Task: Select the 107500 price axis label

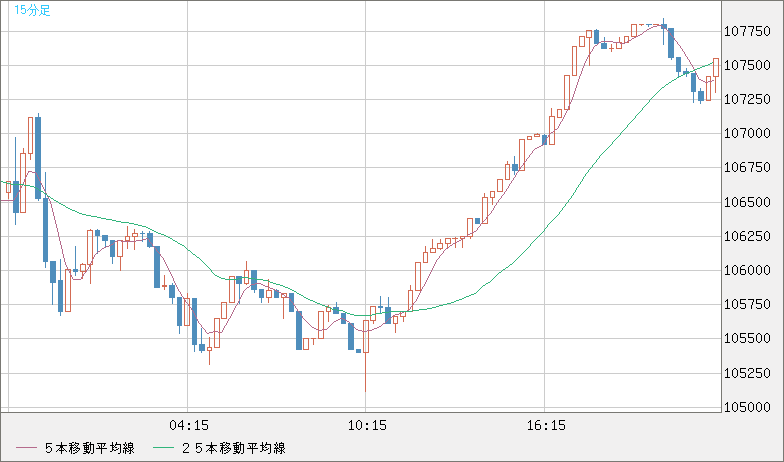Action: 748,66
